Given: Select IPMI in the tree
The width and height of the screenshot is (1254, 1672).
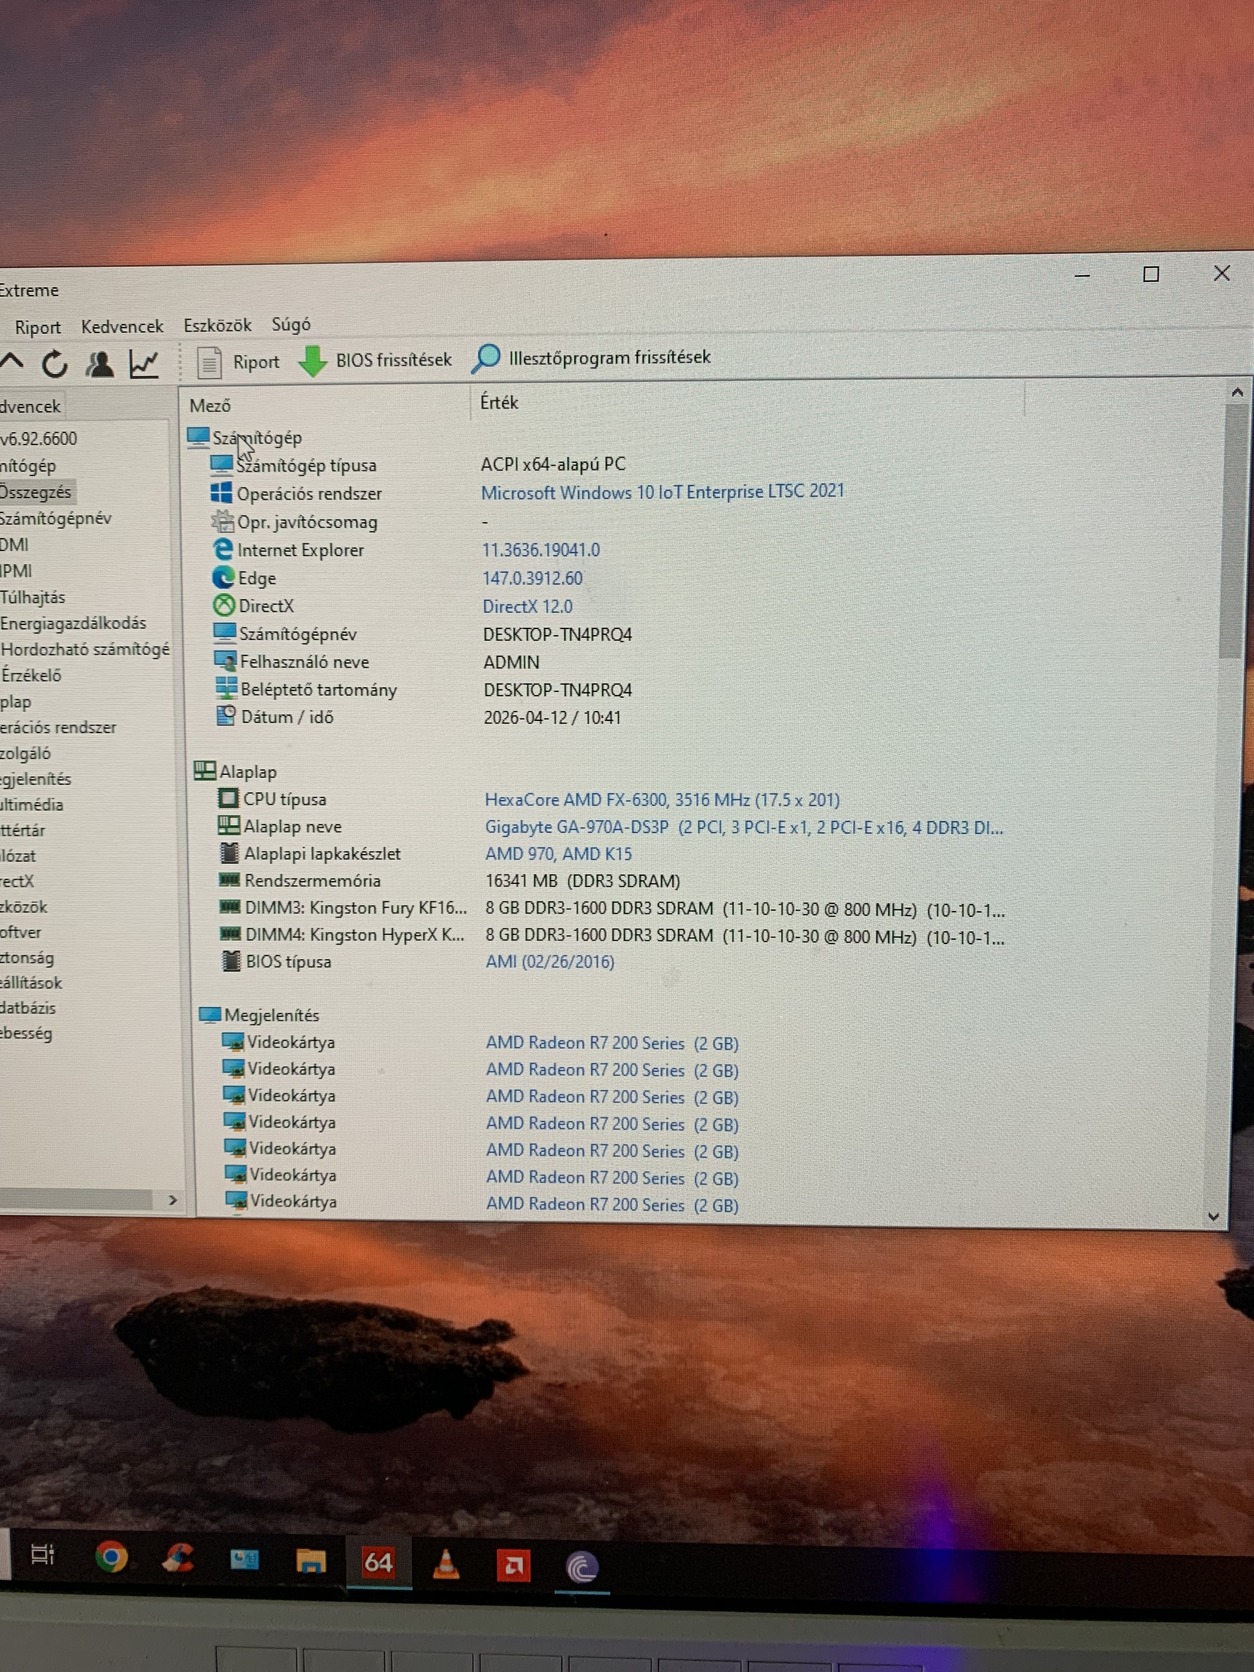Looking at the screenshot, I should pyautogui.click(x=16, y=571).
